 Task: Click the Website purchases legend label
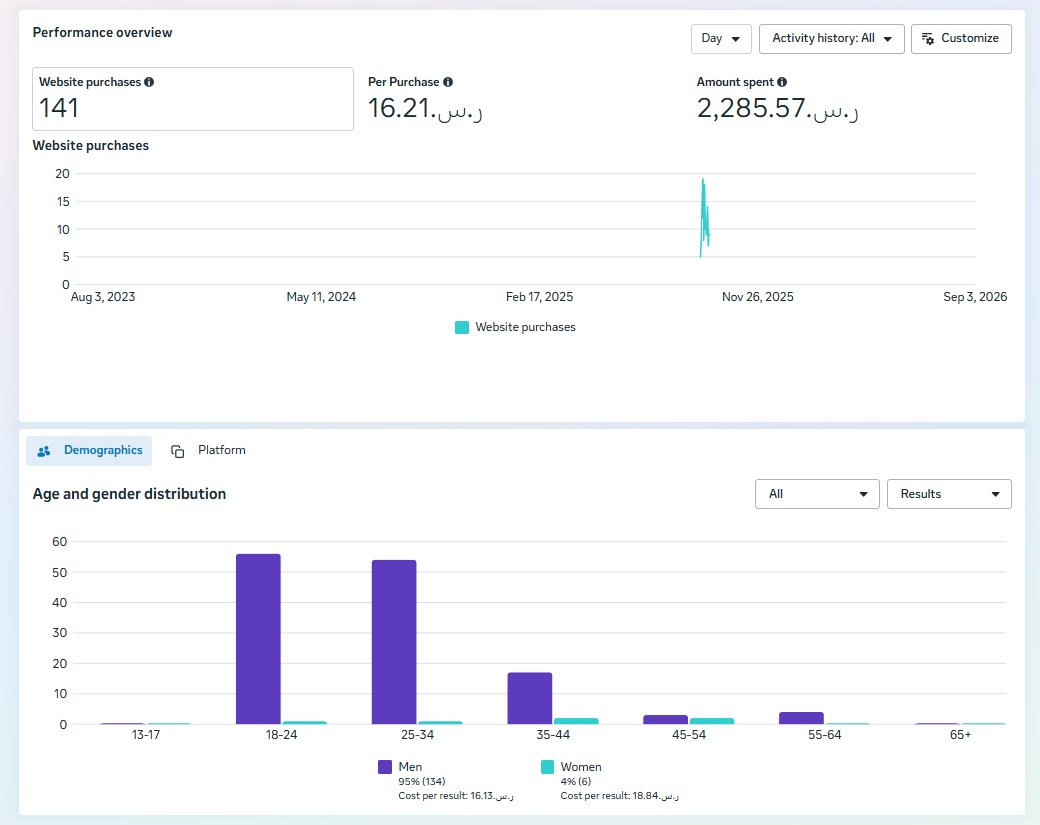point(525,327)
